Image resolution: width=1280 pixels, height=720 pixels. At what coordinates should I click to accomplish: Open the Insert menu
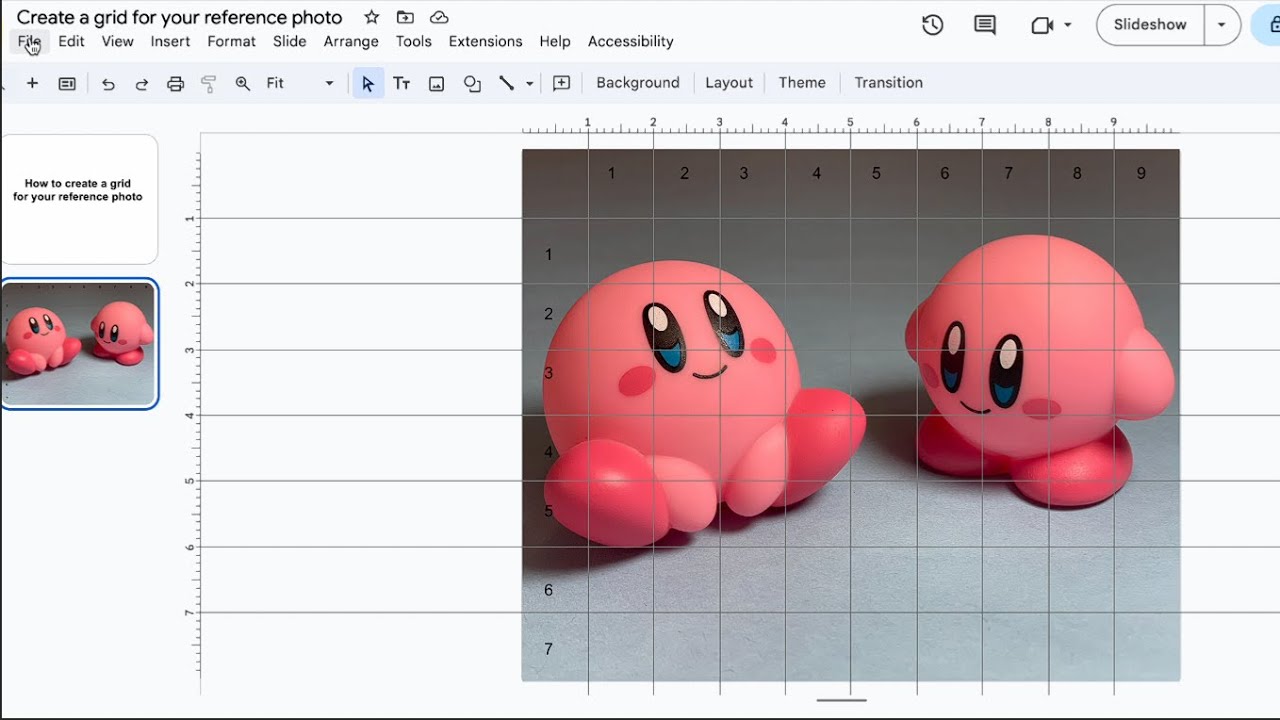170,41
